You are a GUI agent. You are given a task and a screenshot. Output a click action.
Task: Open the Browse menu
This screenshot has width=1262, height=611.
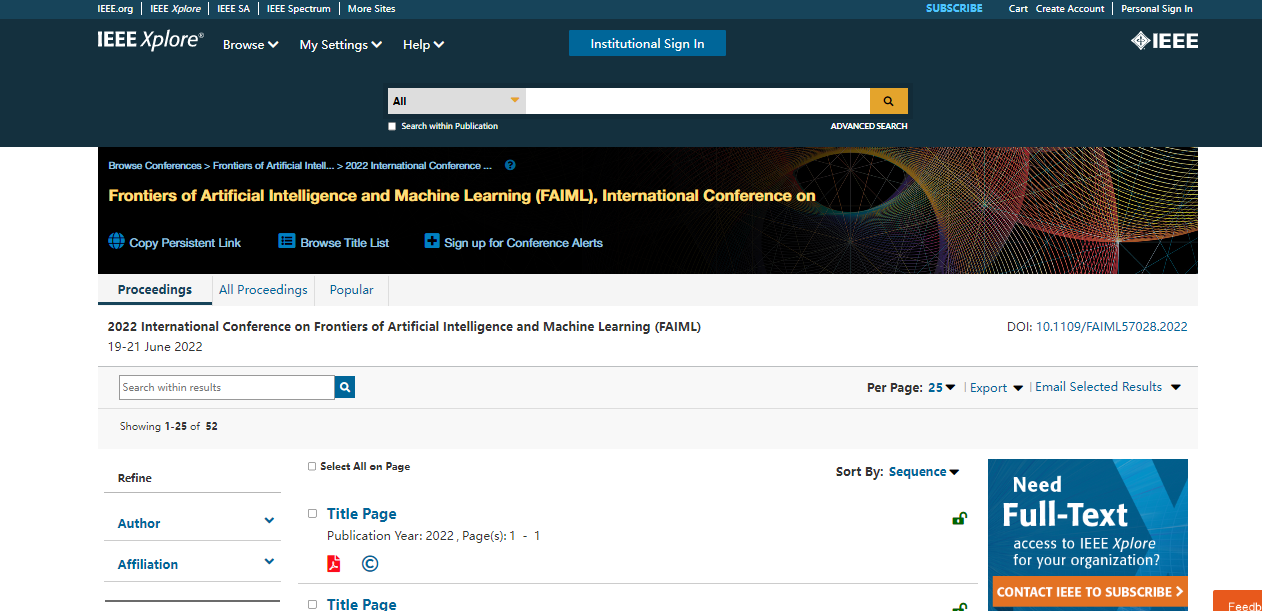coord(250,44)
